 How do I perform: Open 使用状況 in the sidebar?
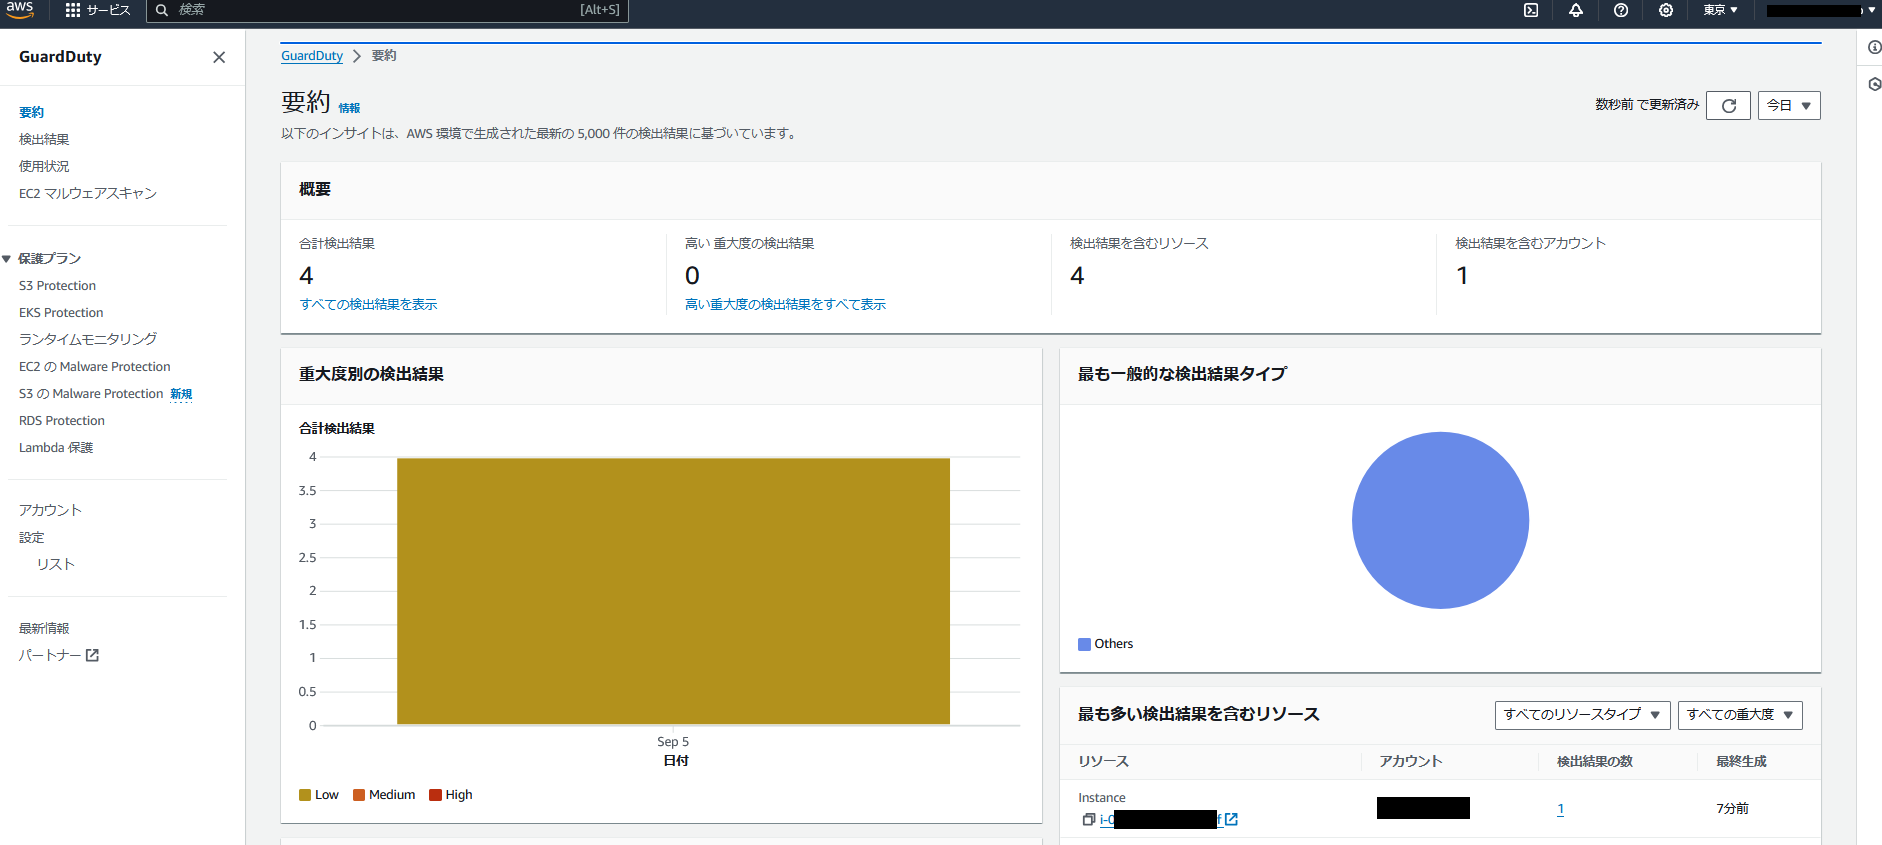coord(44,166)
